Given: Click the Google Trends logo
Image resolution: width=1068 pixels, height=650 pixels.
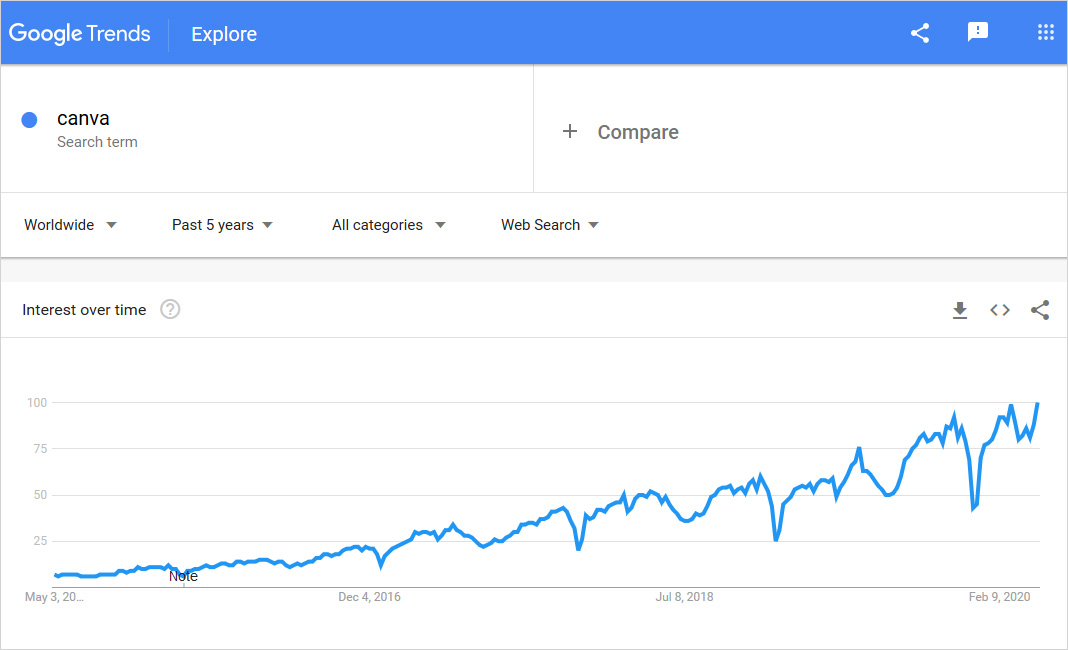Looking at the screenshot, I should [x=80, y=33].
